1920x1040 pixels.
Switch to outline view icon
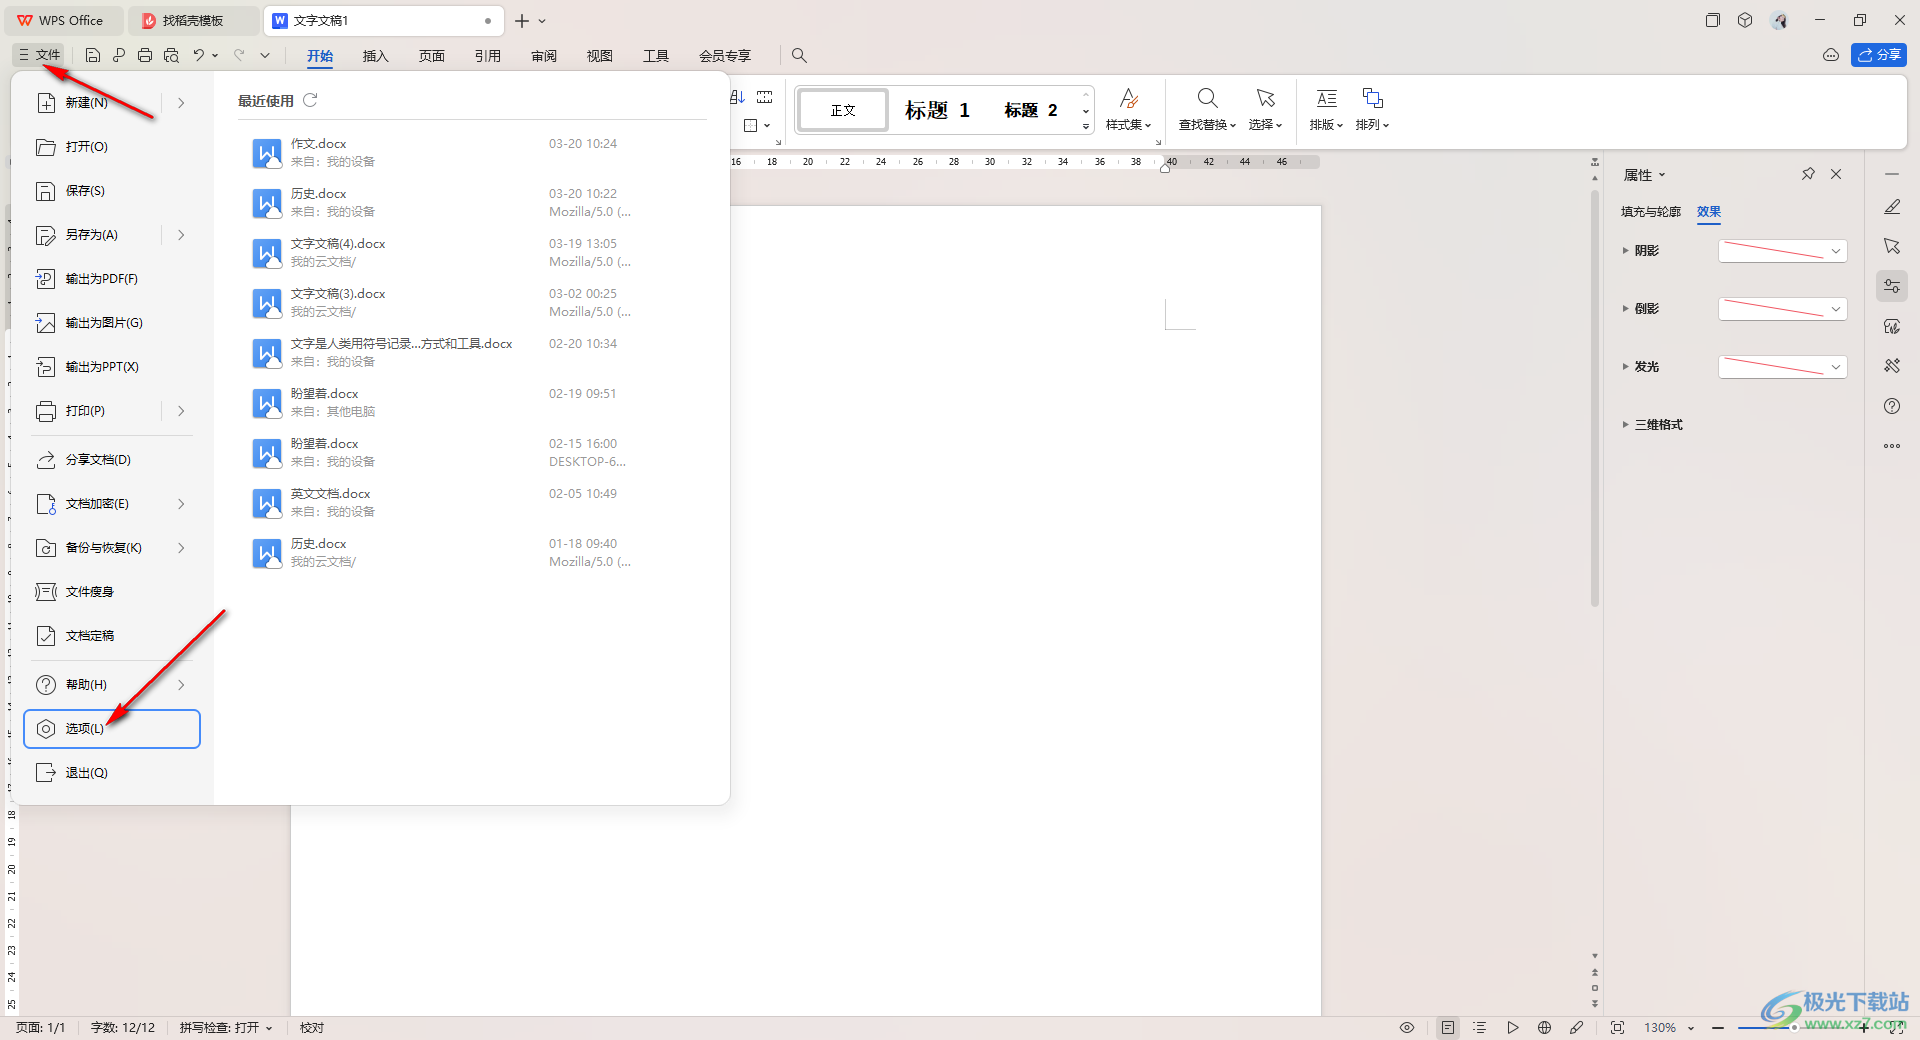pos(1480,1027)
